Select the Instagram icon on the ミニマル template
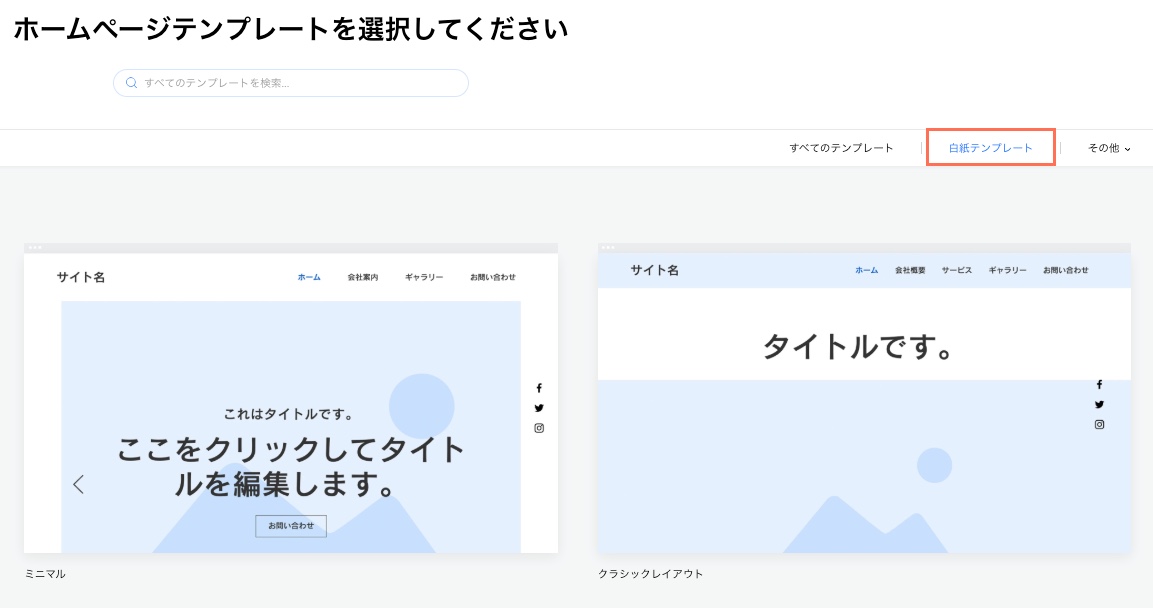This screenshot has height=608, width=1153. point(539,428)
